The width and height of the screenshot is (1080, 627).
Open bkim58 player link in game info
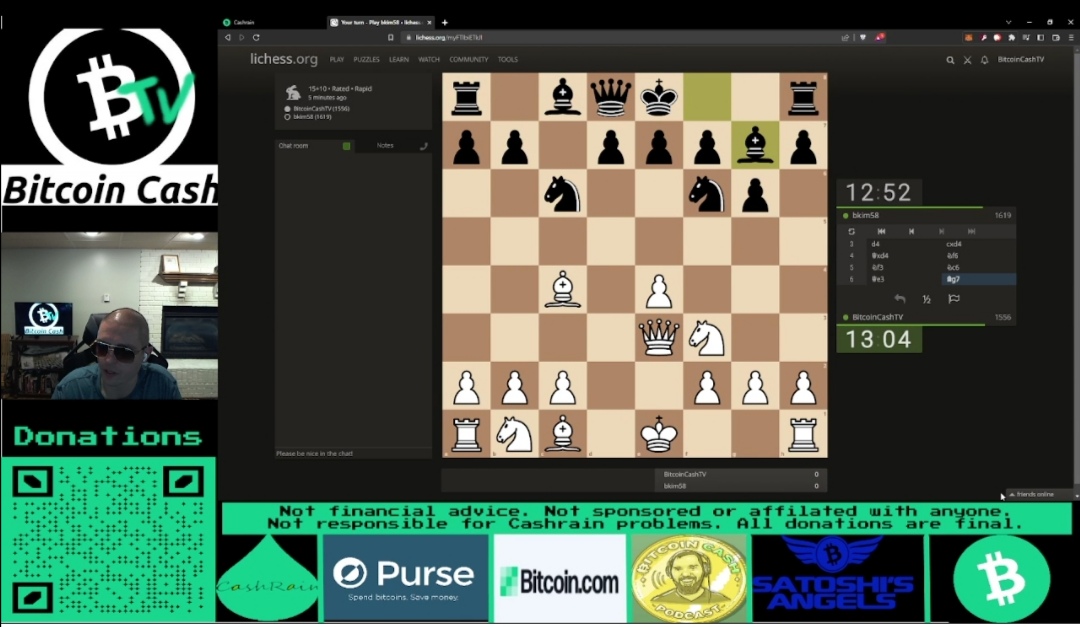coord(312,117)
